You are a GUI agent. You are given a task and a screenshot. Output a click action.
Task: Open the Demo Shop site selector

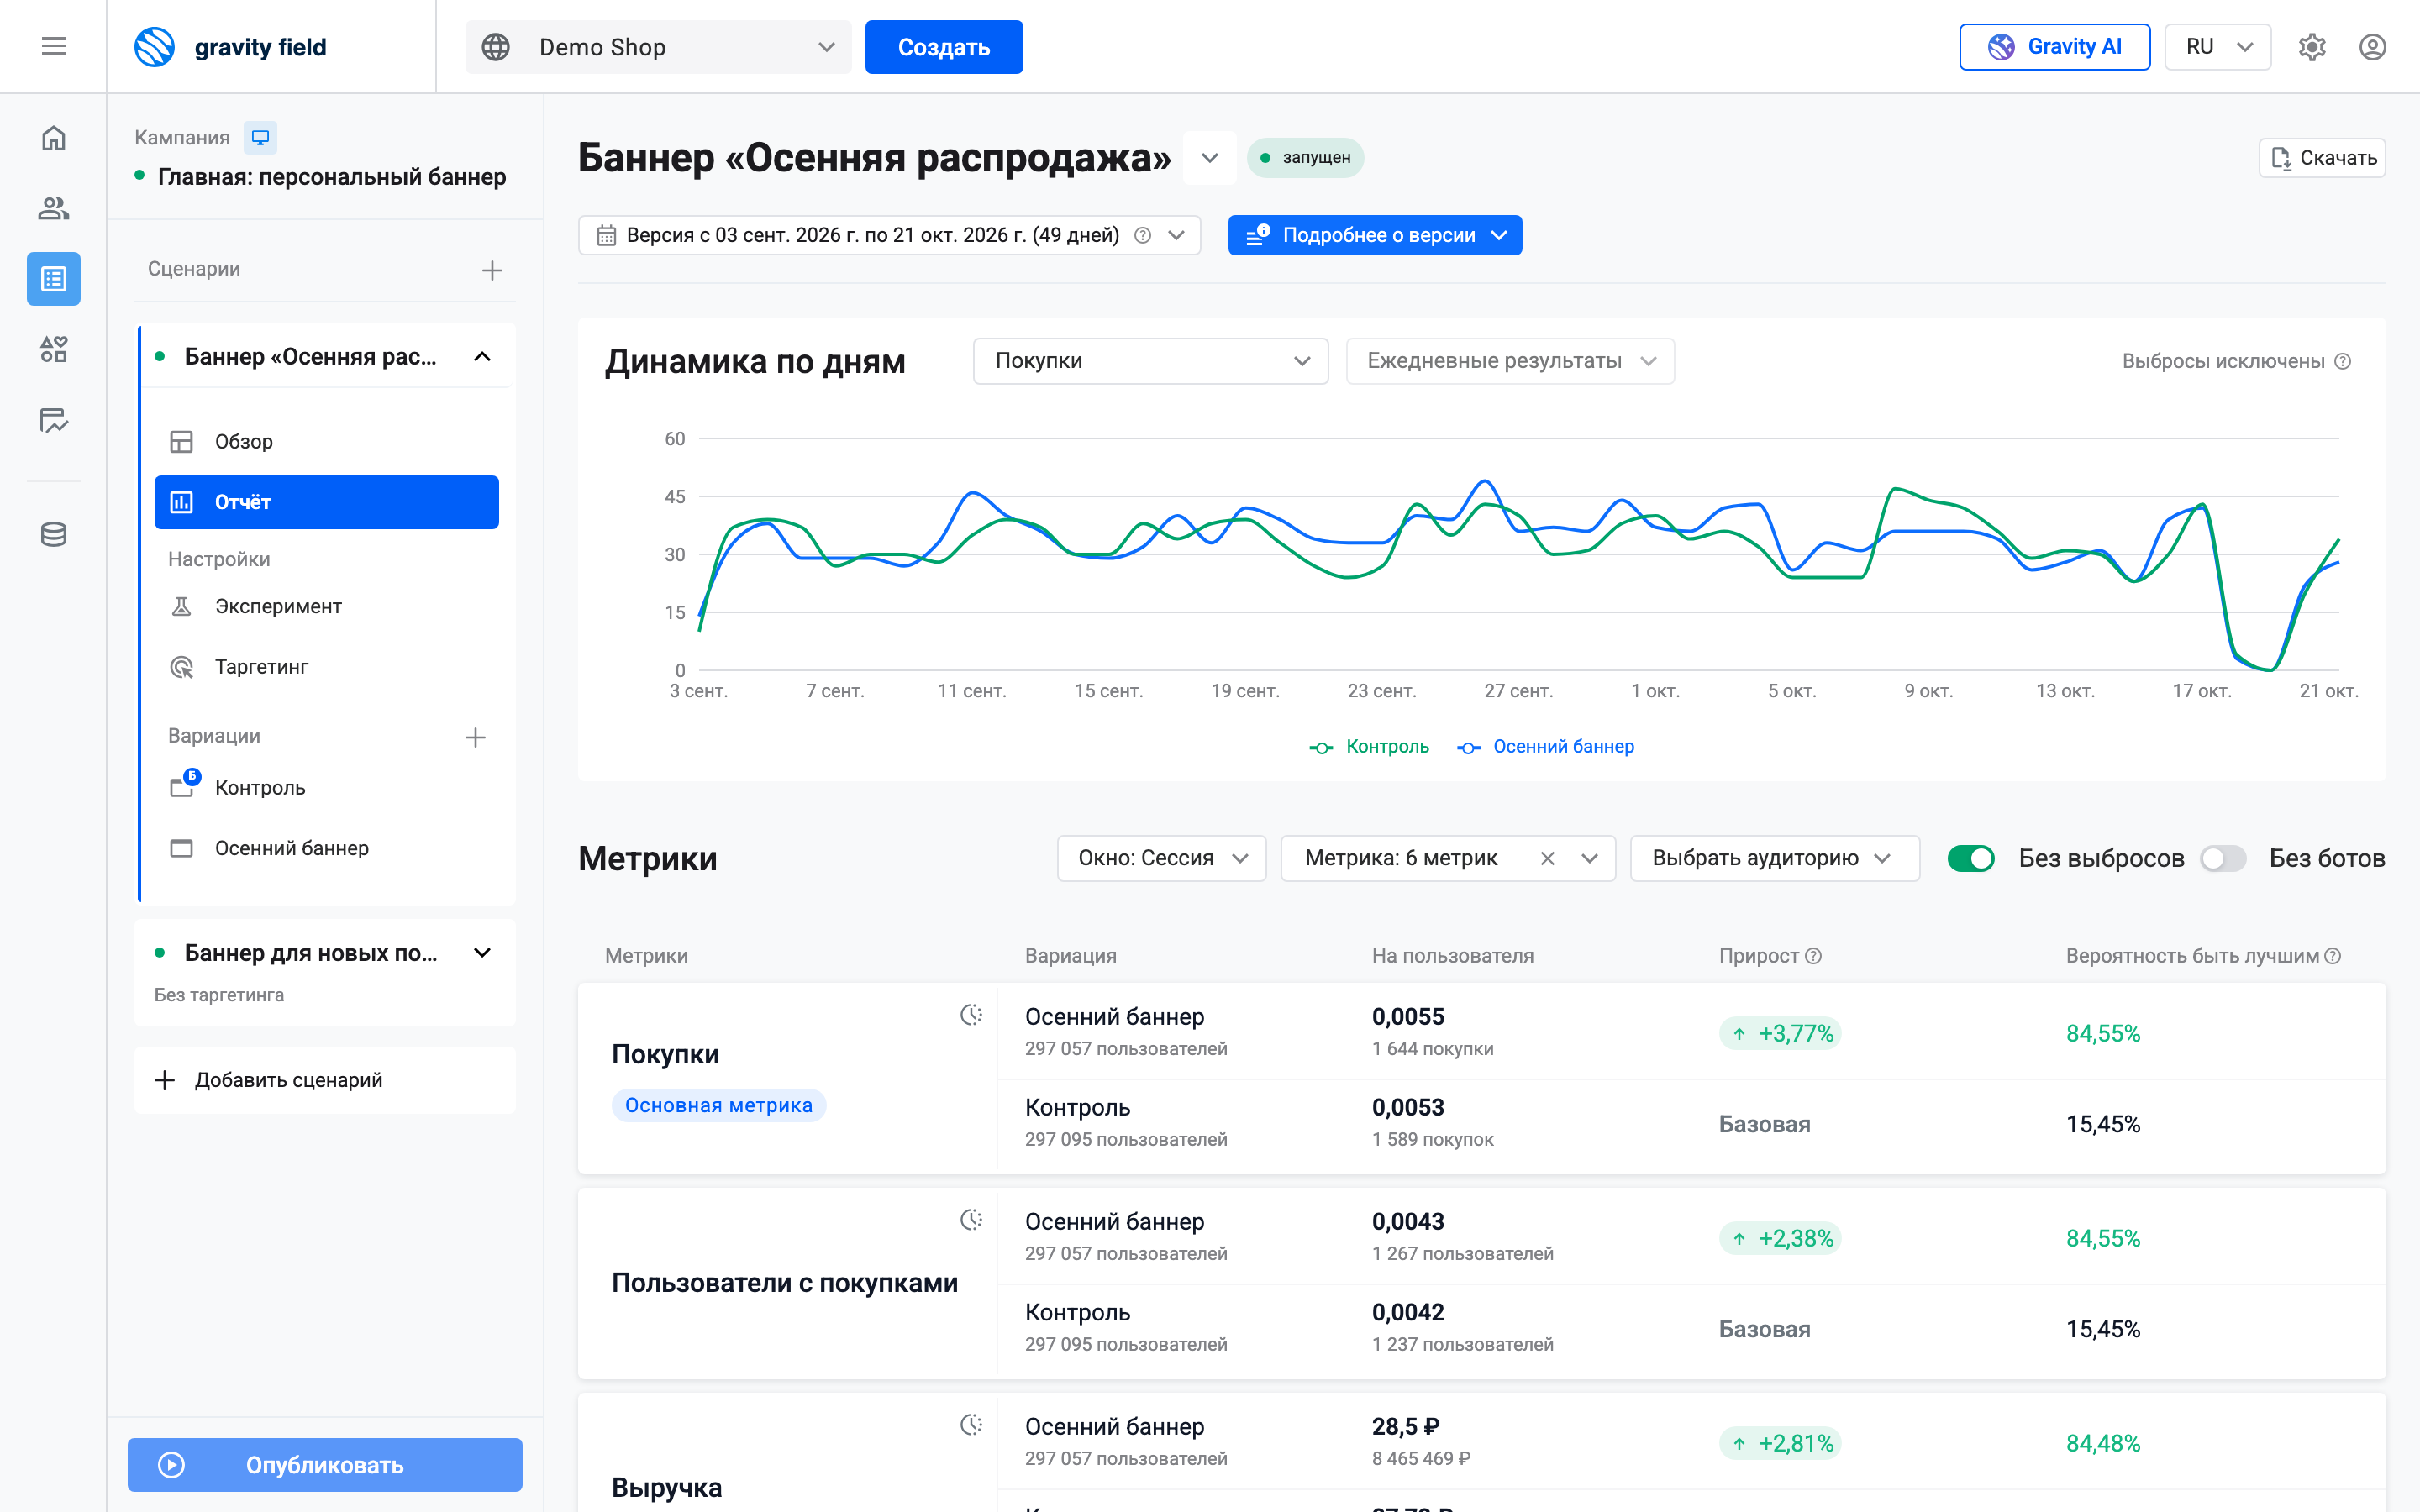[x=658, y=47]
